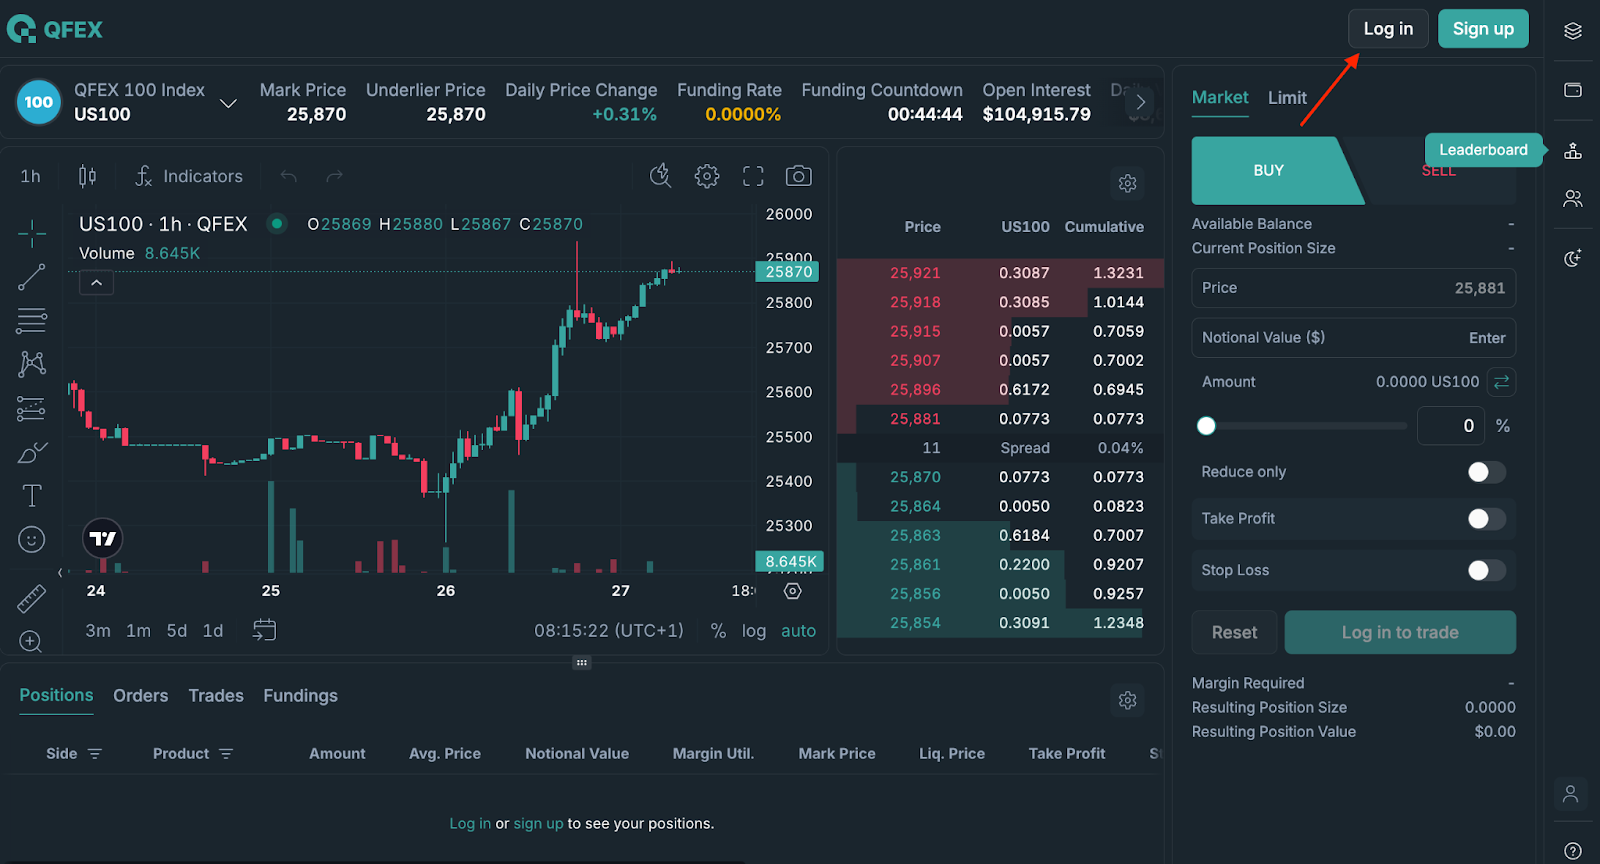Enable the Reduce only switch
This screenshot has width=1600, height=864.
pyautogui.click(x=1486, y=472)
